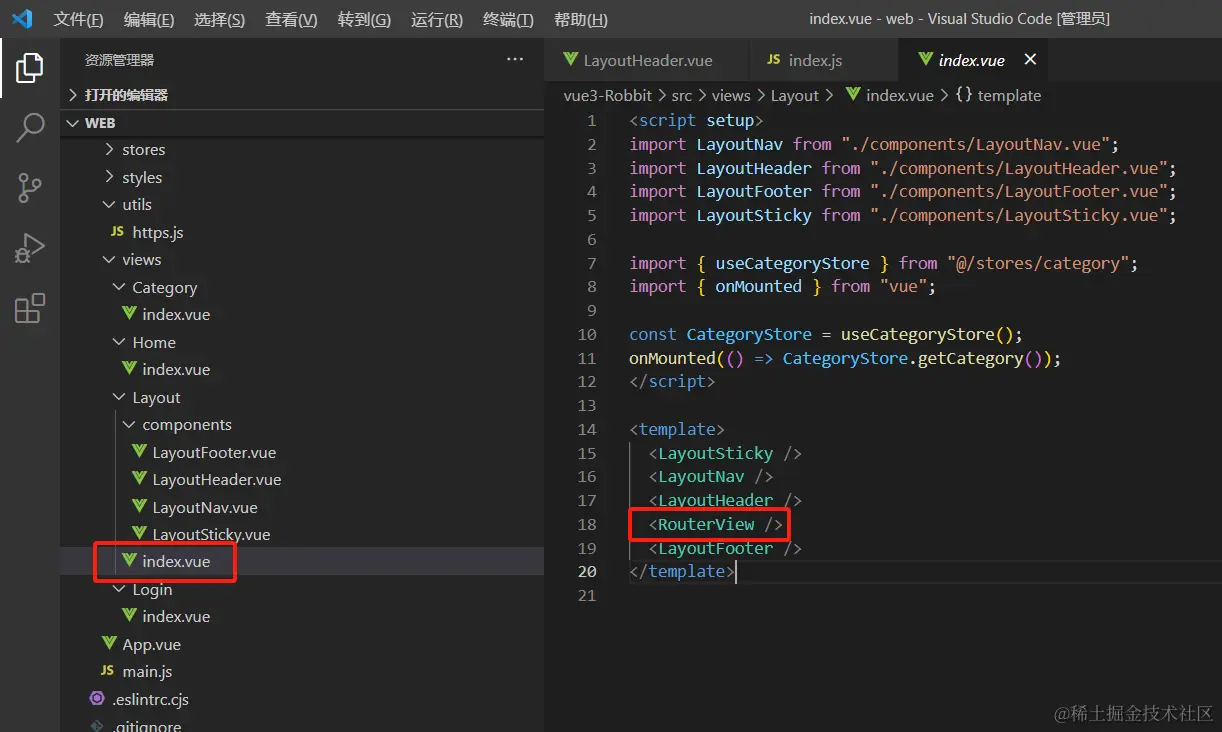1222x732 pixels.
Task: Expand the stores folder
Action: 143,150
